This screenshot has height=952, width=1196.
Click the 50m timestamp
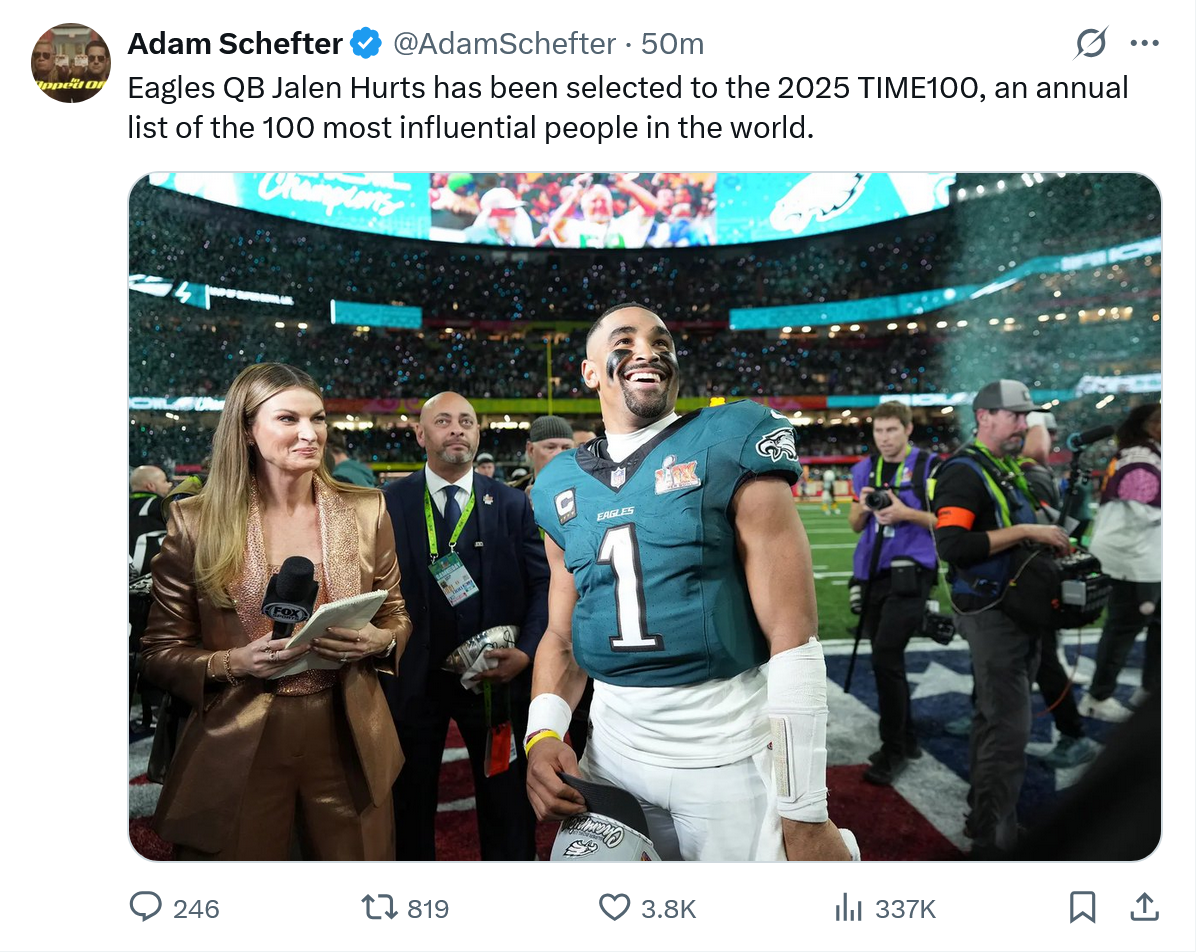pyautogui.click(x=673, y=44)
